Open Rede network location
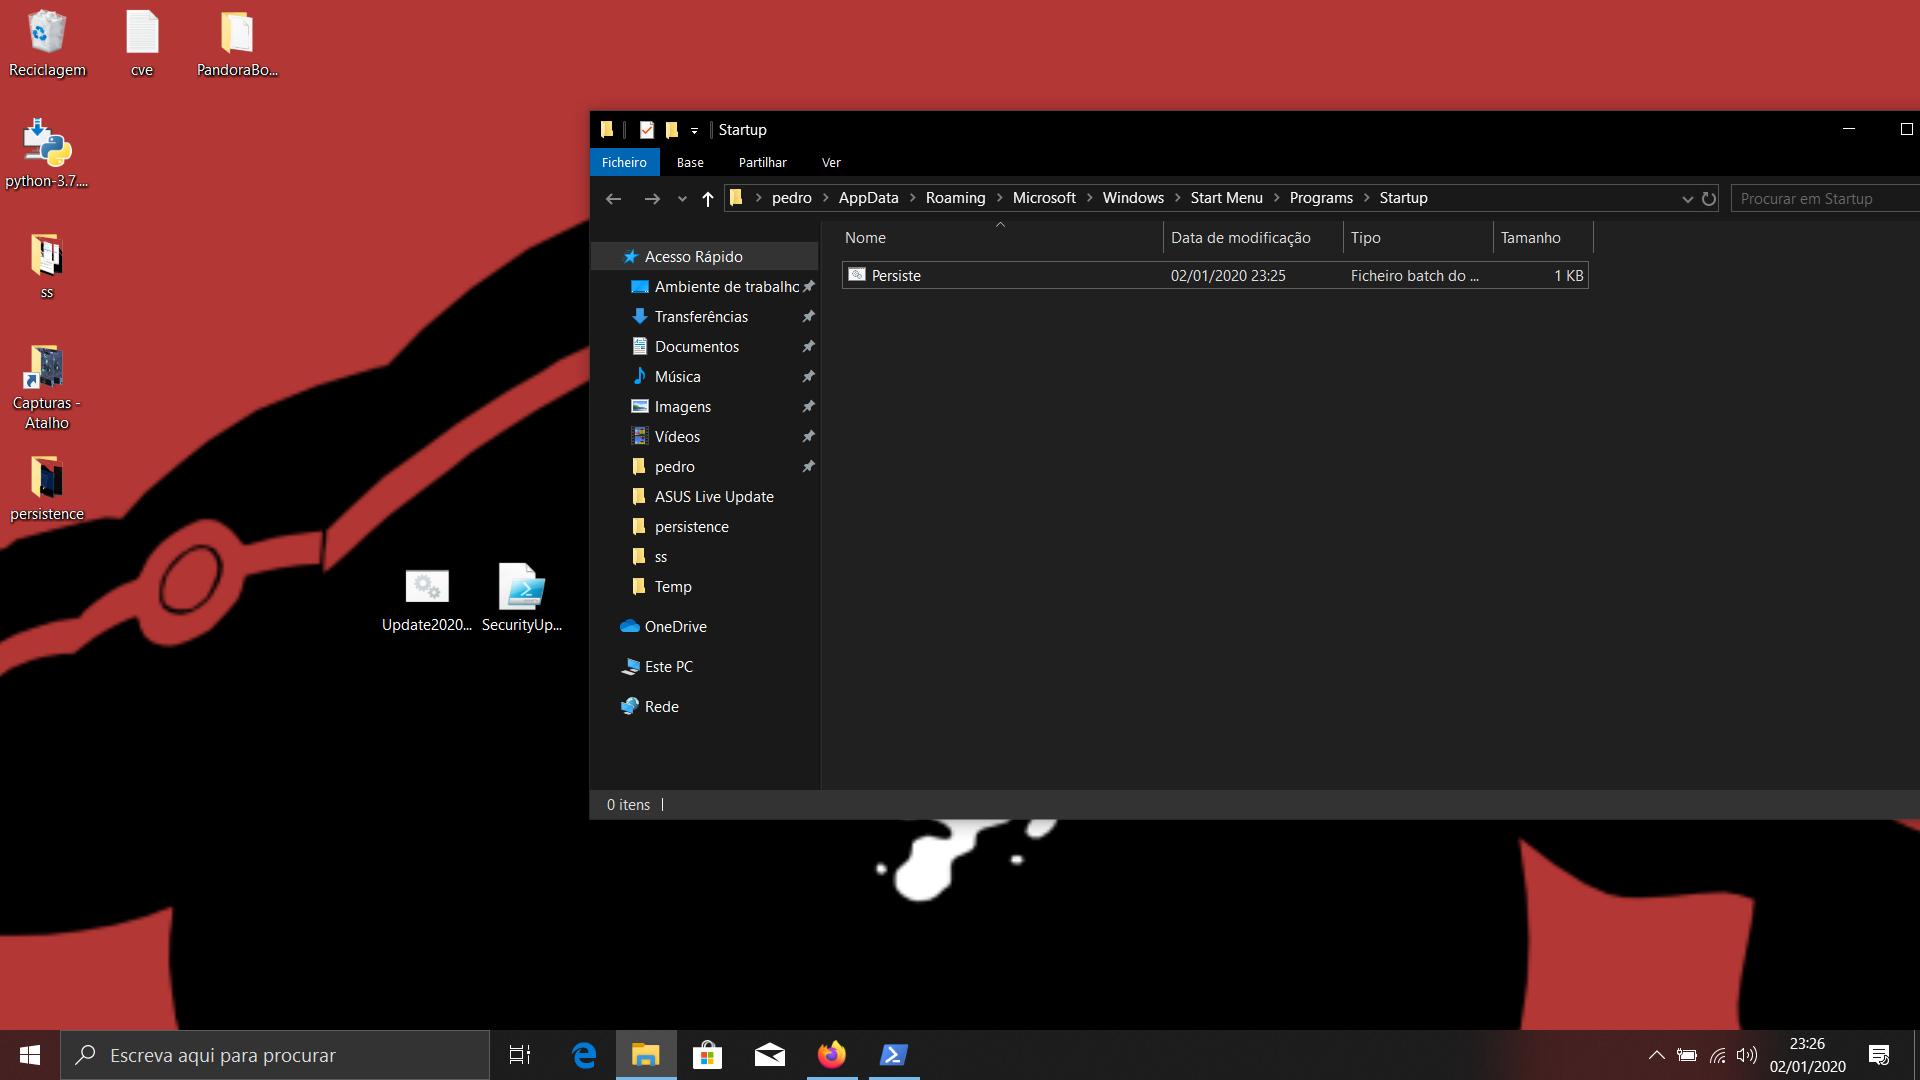This screenshot has height=1080, width=1920. click(661, 707)
